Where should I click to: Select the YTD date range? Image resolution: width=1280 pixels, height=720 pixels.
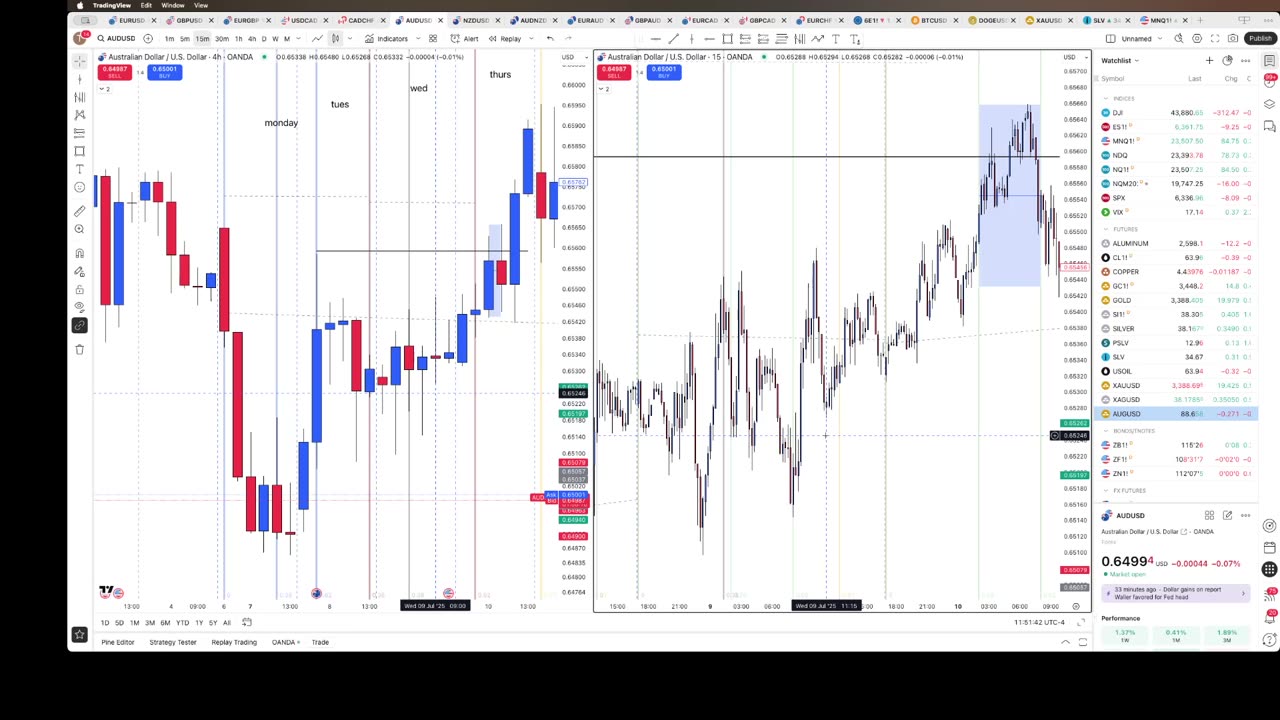coord(182,623)
